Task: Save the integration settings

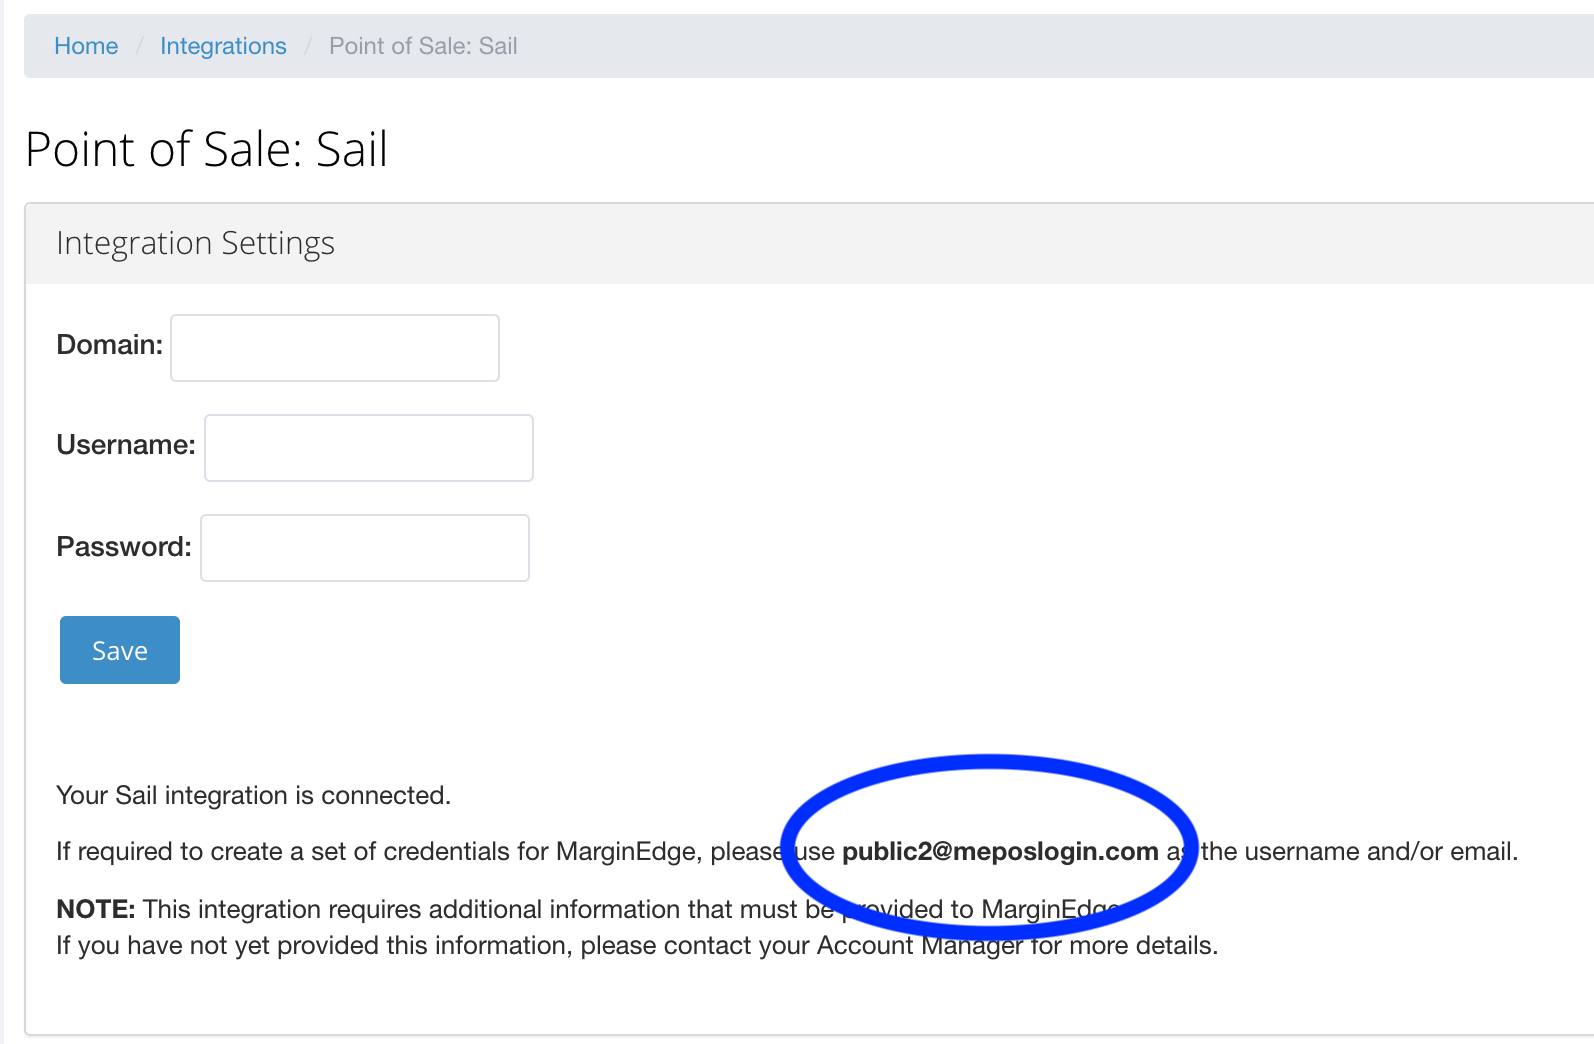Action: click(x=120, y=650)
